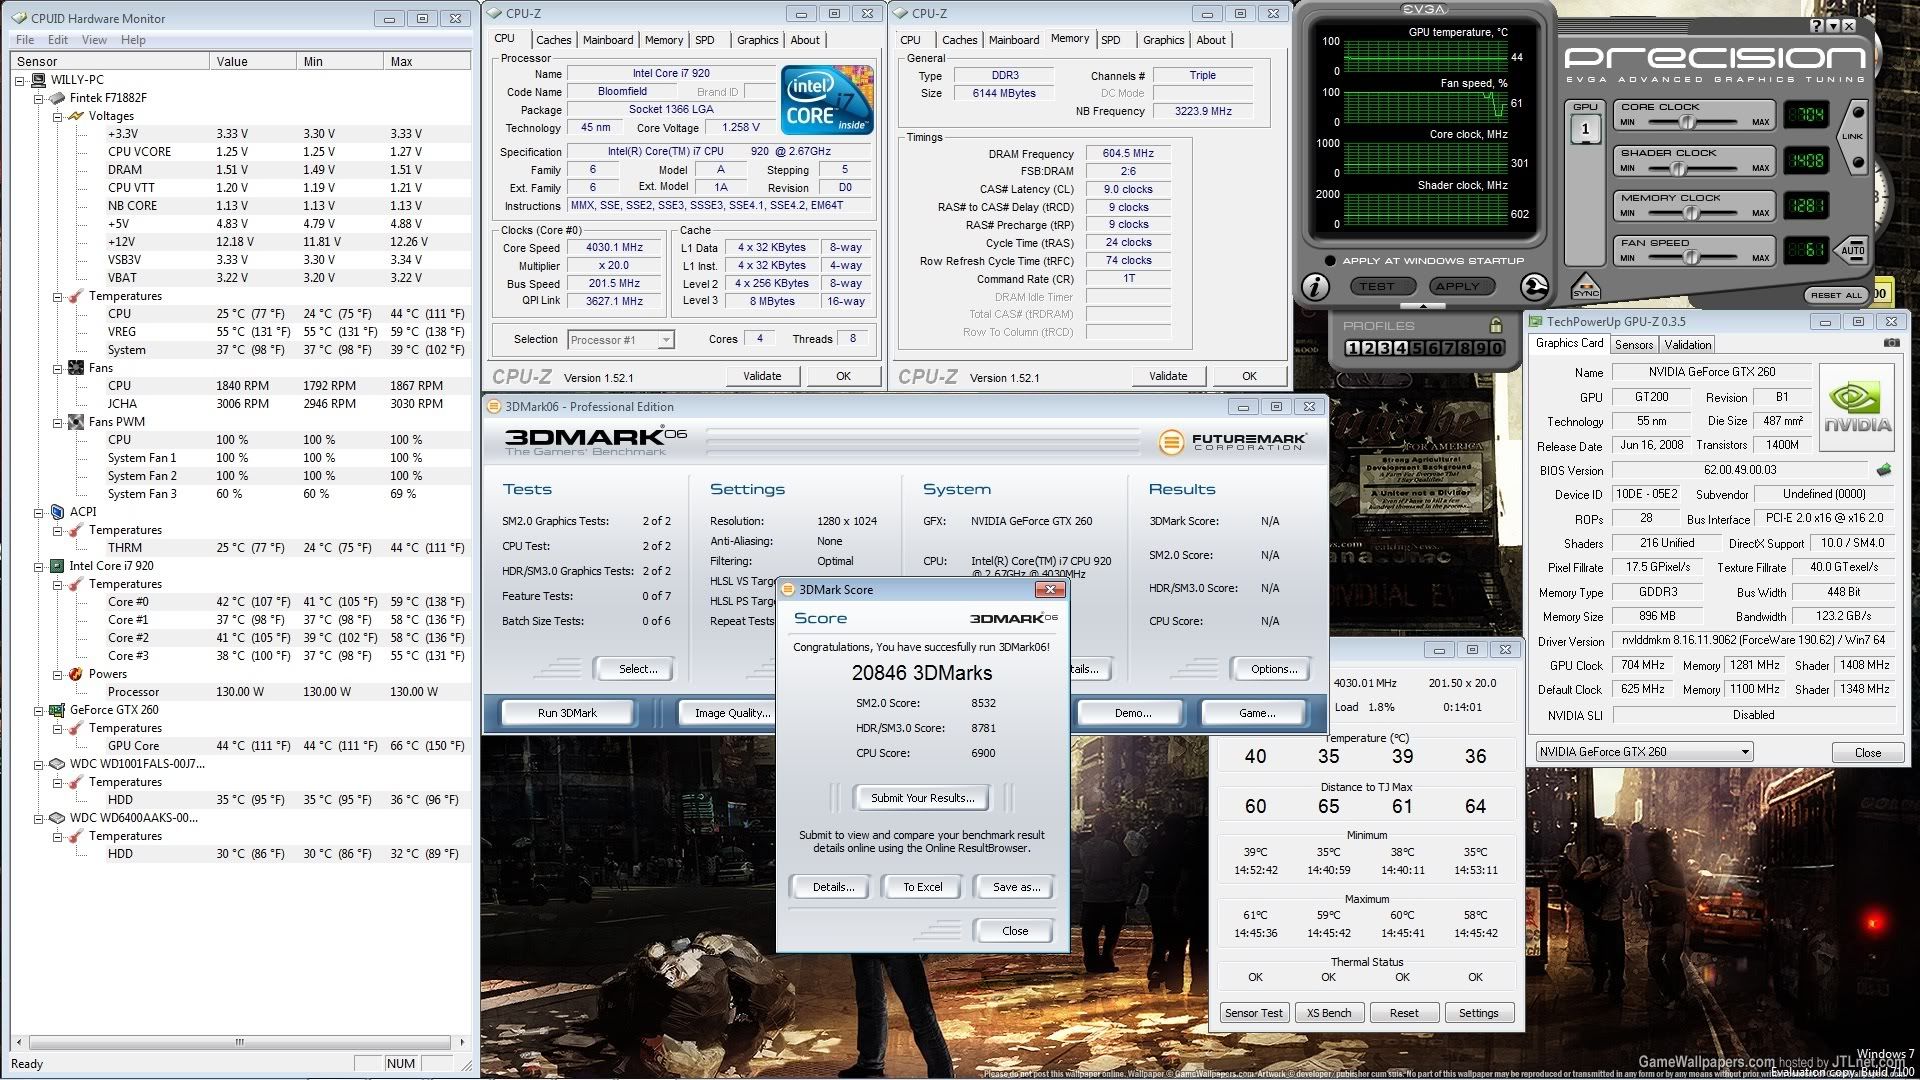Toggle Apply at Windows Startup
The width and height of the screenshot is (1920, 1080).
1330,261
